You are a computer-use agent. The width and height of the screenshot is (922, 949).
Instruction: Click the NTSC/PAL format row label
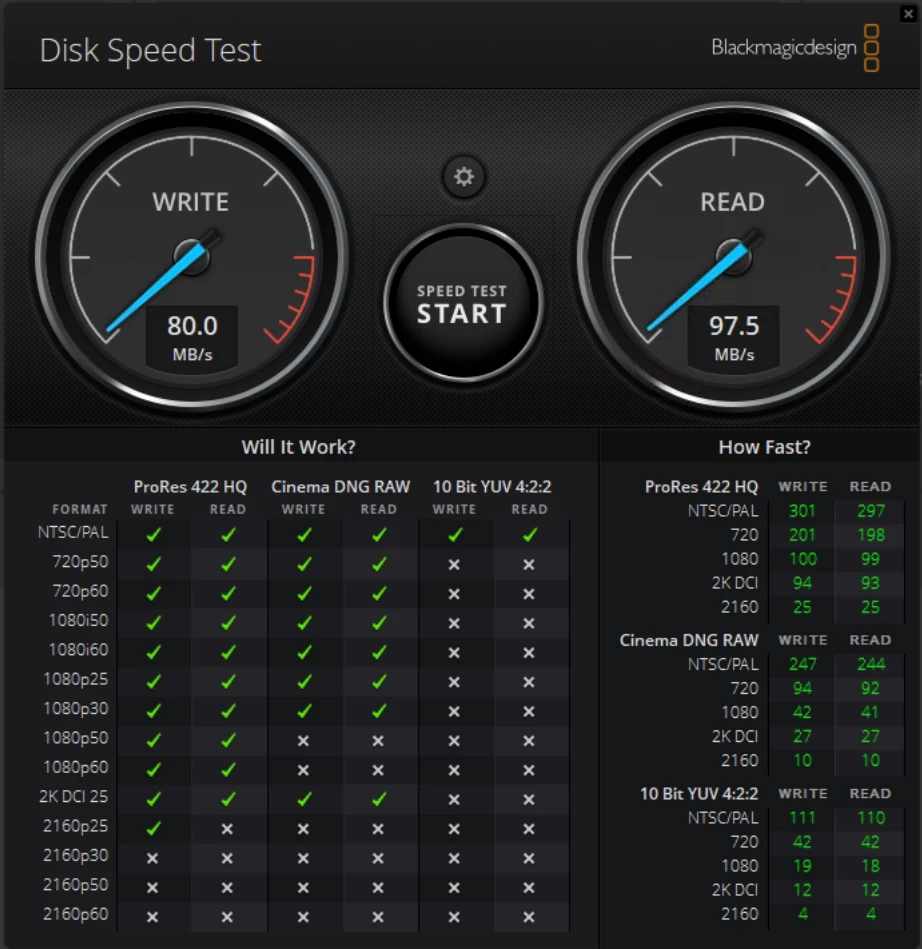(x=73, y=533)
